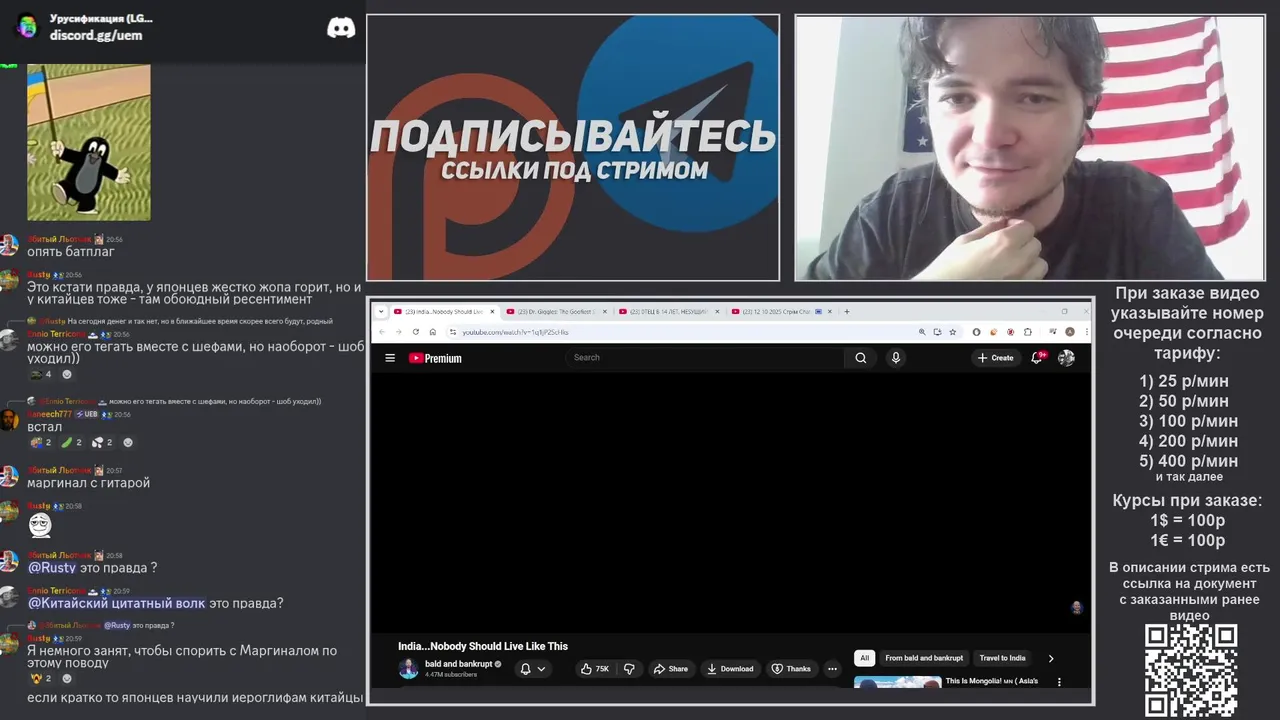Go back in the browser
This screenshot has width=1280, height=720.
(x=381, y=332)
